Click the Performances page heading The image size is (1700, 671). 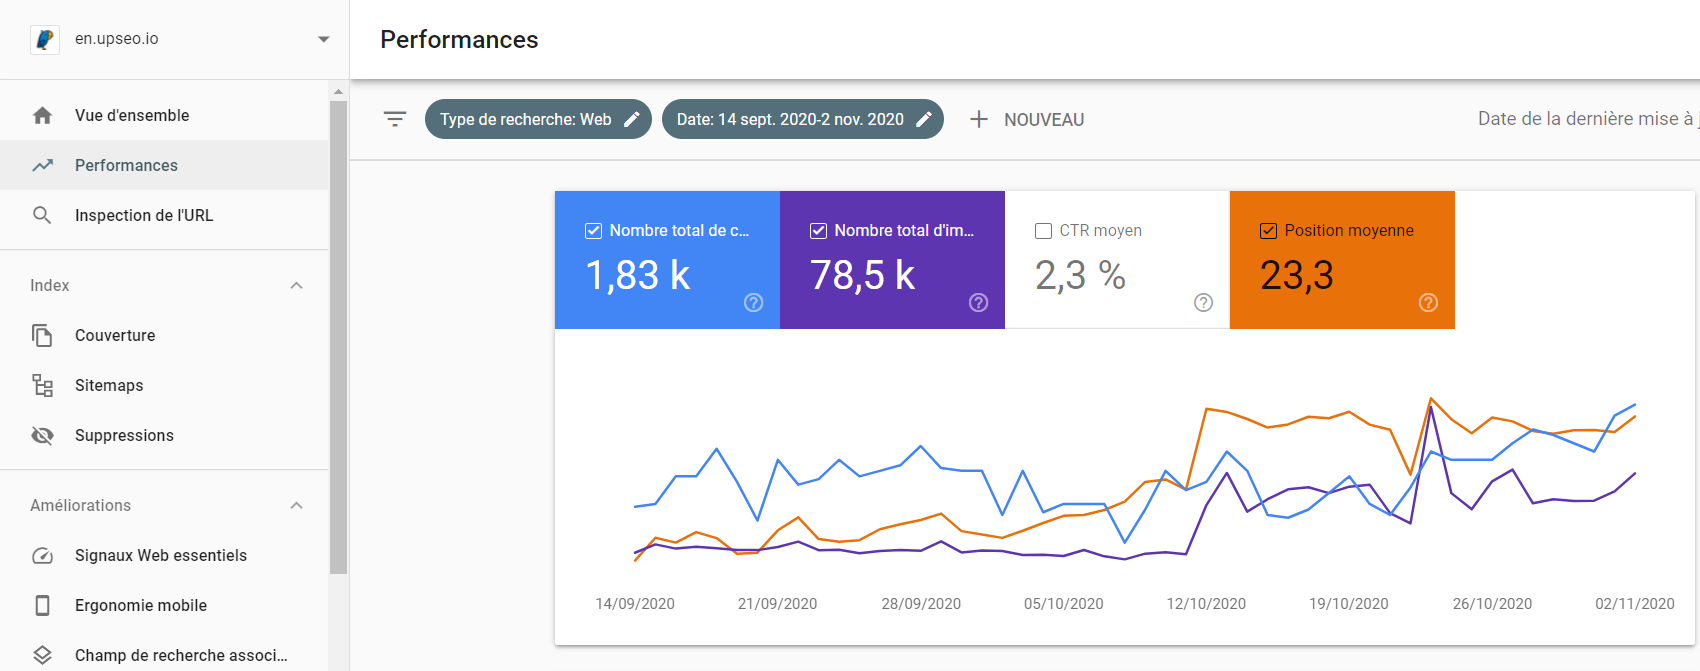[459, 39]
